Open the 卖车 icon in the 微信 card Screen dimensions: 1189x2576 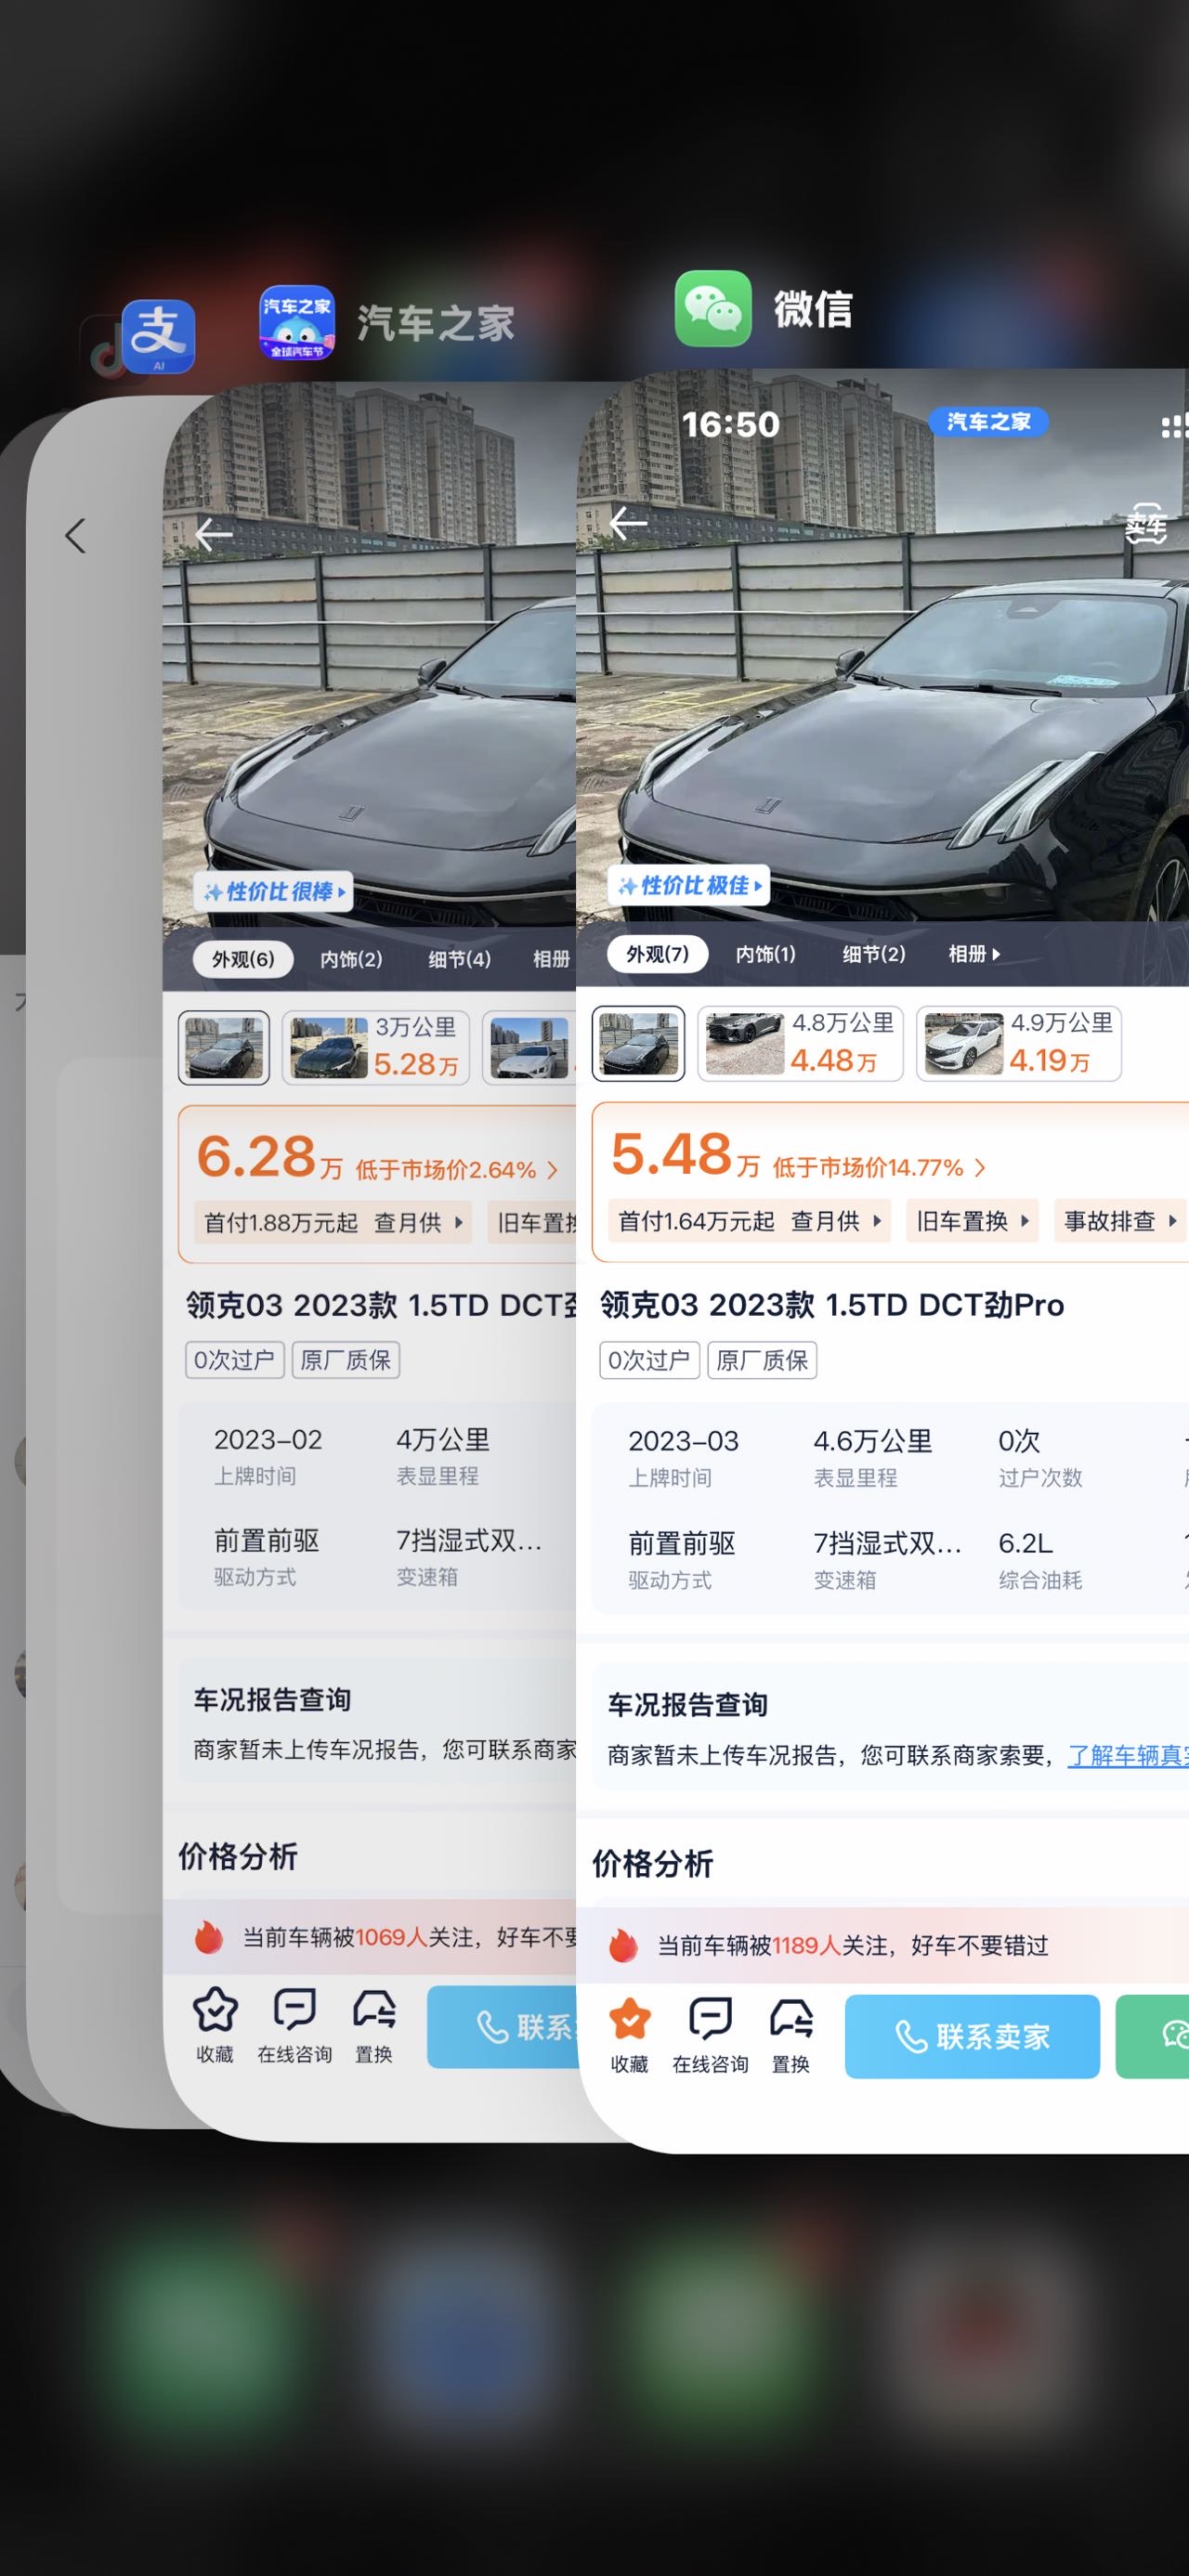pos(1146,524)
